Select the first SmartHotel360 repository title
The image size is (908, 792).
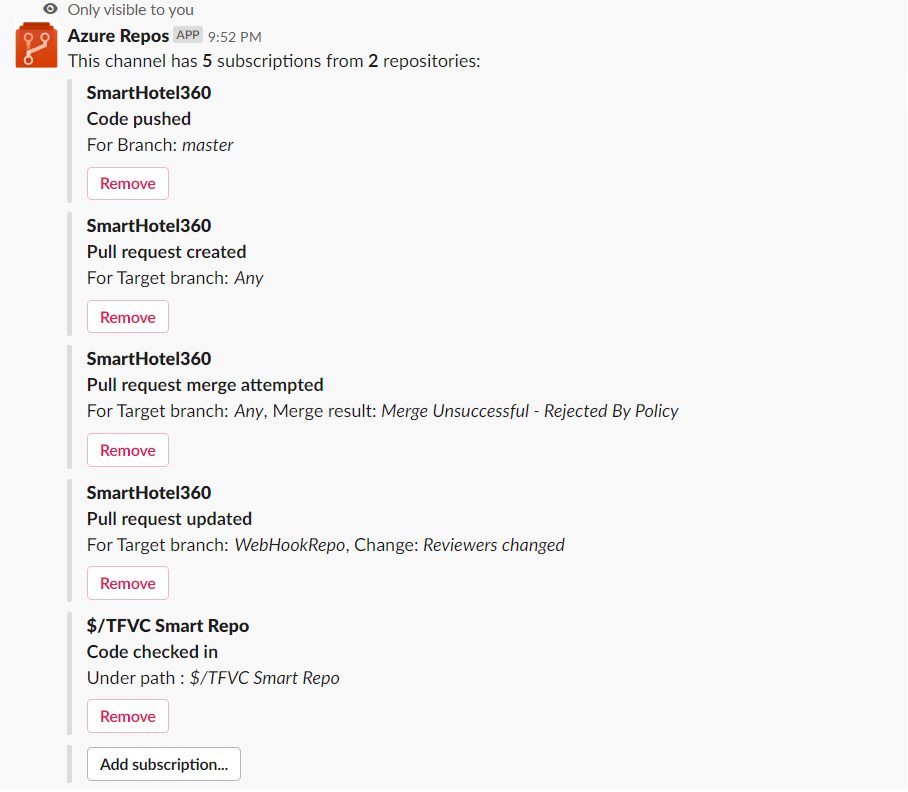tap(148, 92)
